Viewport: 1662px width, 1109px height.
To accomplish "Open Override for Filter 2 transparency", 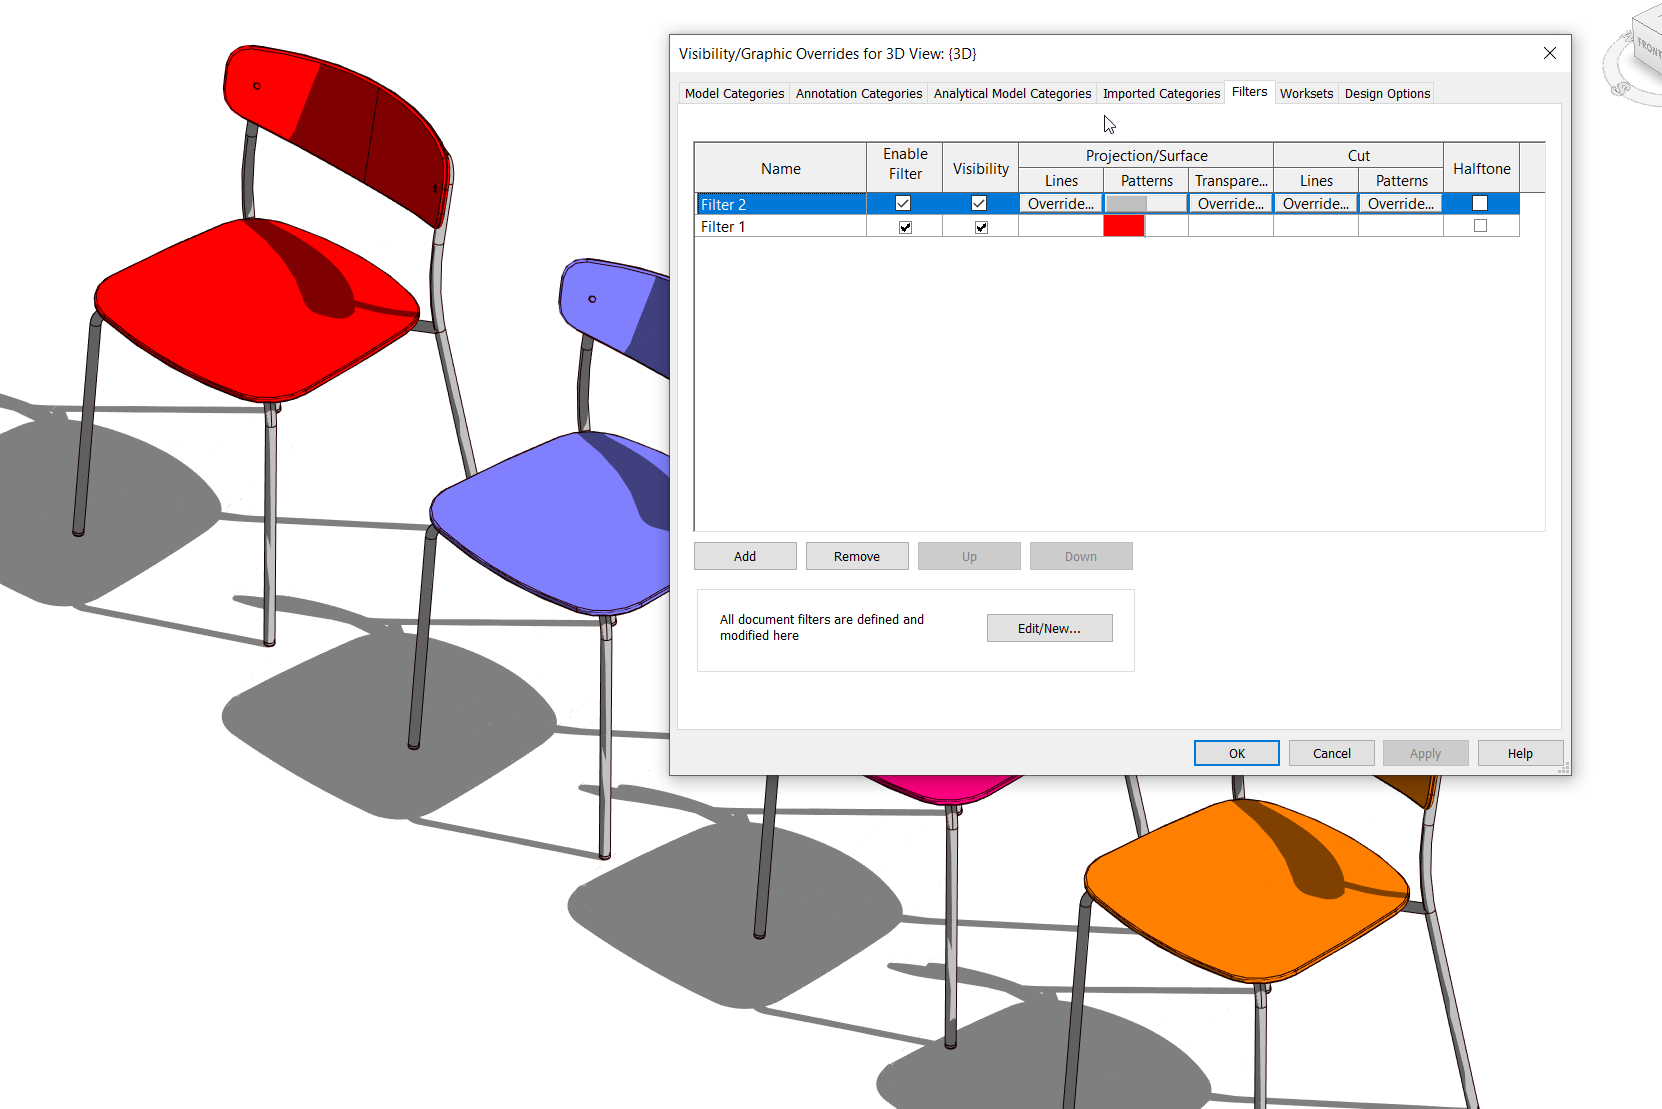I will 1230,203.
